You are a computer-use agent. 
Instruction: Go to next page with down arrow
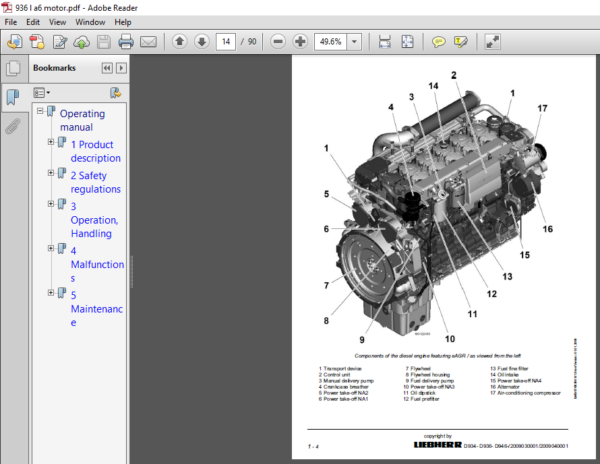pyautogui.click(x=202, y=41)
